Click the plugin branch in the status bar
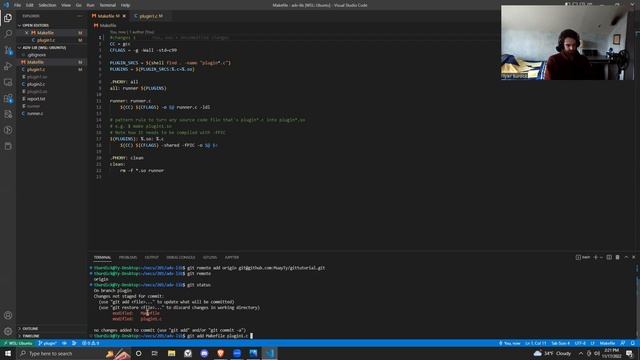This screenshot has width=640, height=360. pos(47,343)
